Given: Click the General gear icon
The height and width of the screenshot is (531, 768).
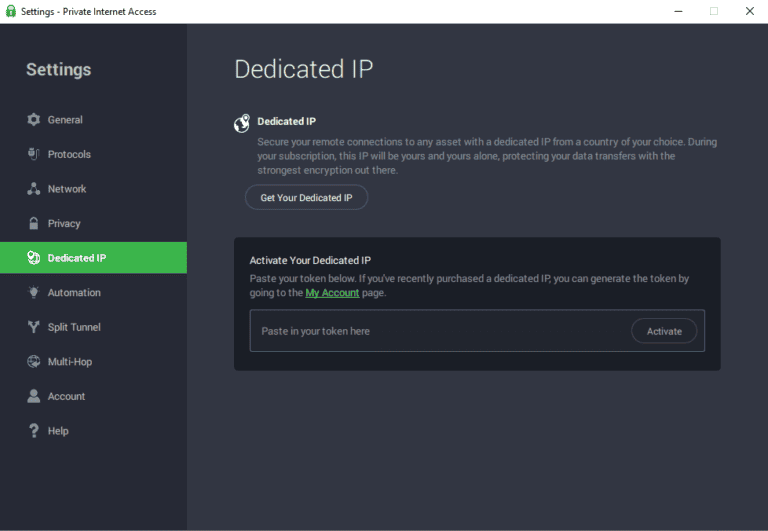Looking at the screenshot, I should [33, 120].
